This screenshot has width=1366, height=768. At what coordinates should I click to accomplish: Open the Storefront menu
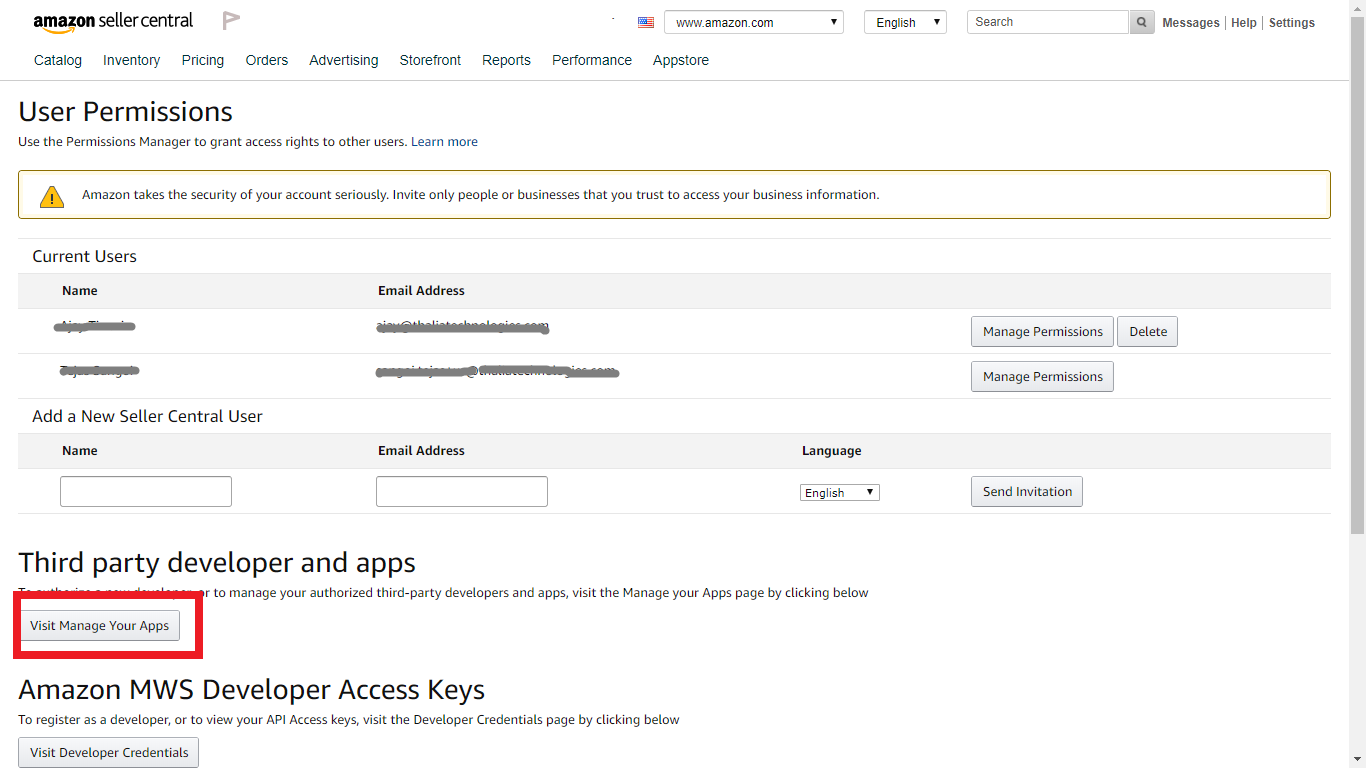tap(430, 60)
